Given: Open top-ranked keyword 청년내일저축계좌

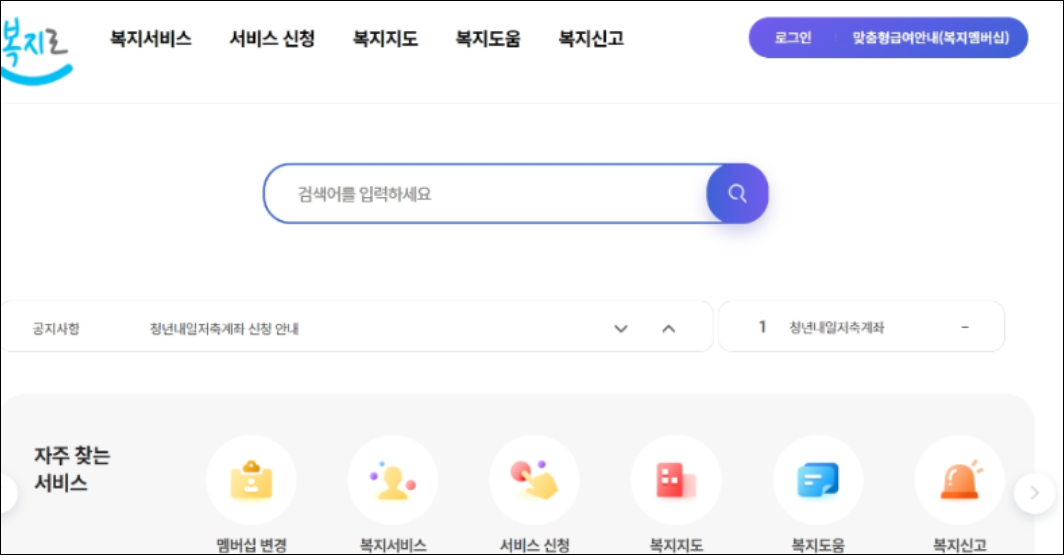Looking at the screenshot, I should click(836, 327).
